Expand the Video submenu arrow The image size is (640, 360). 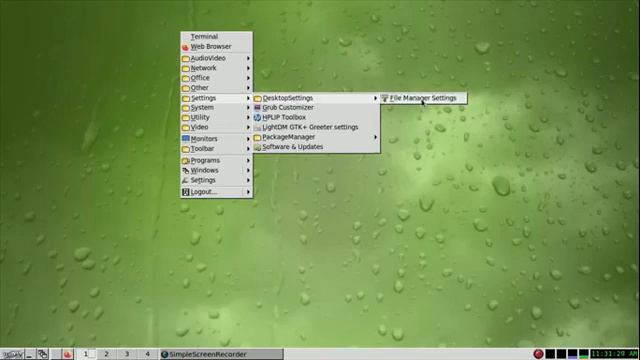(248, 127)
